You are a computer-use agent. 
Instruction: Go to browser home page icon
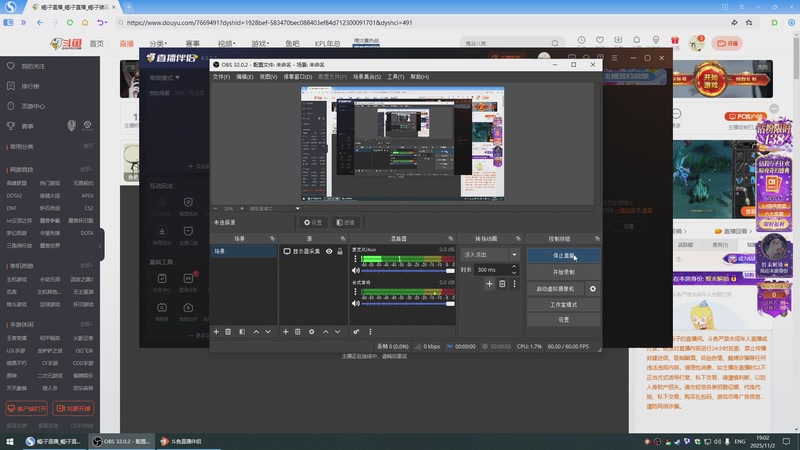85,22
